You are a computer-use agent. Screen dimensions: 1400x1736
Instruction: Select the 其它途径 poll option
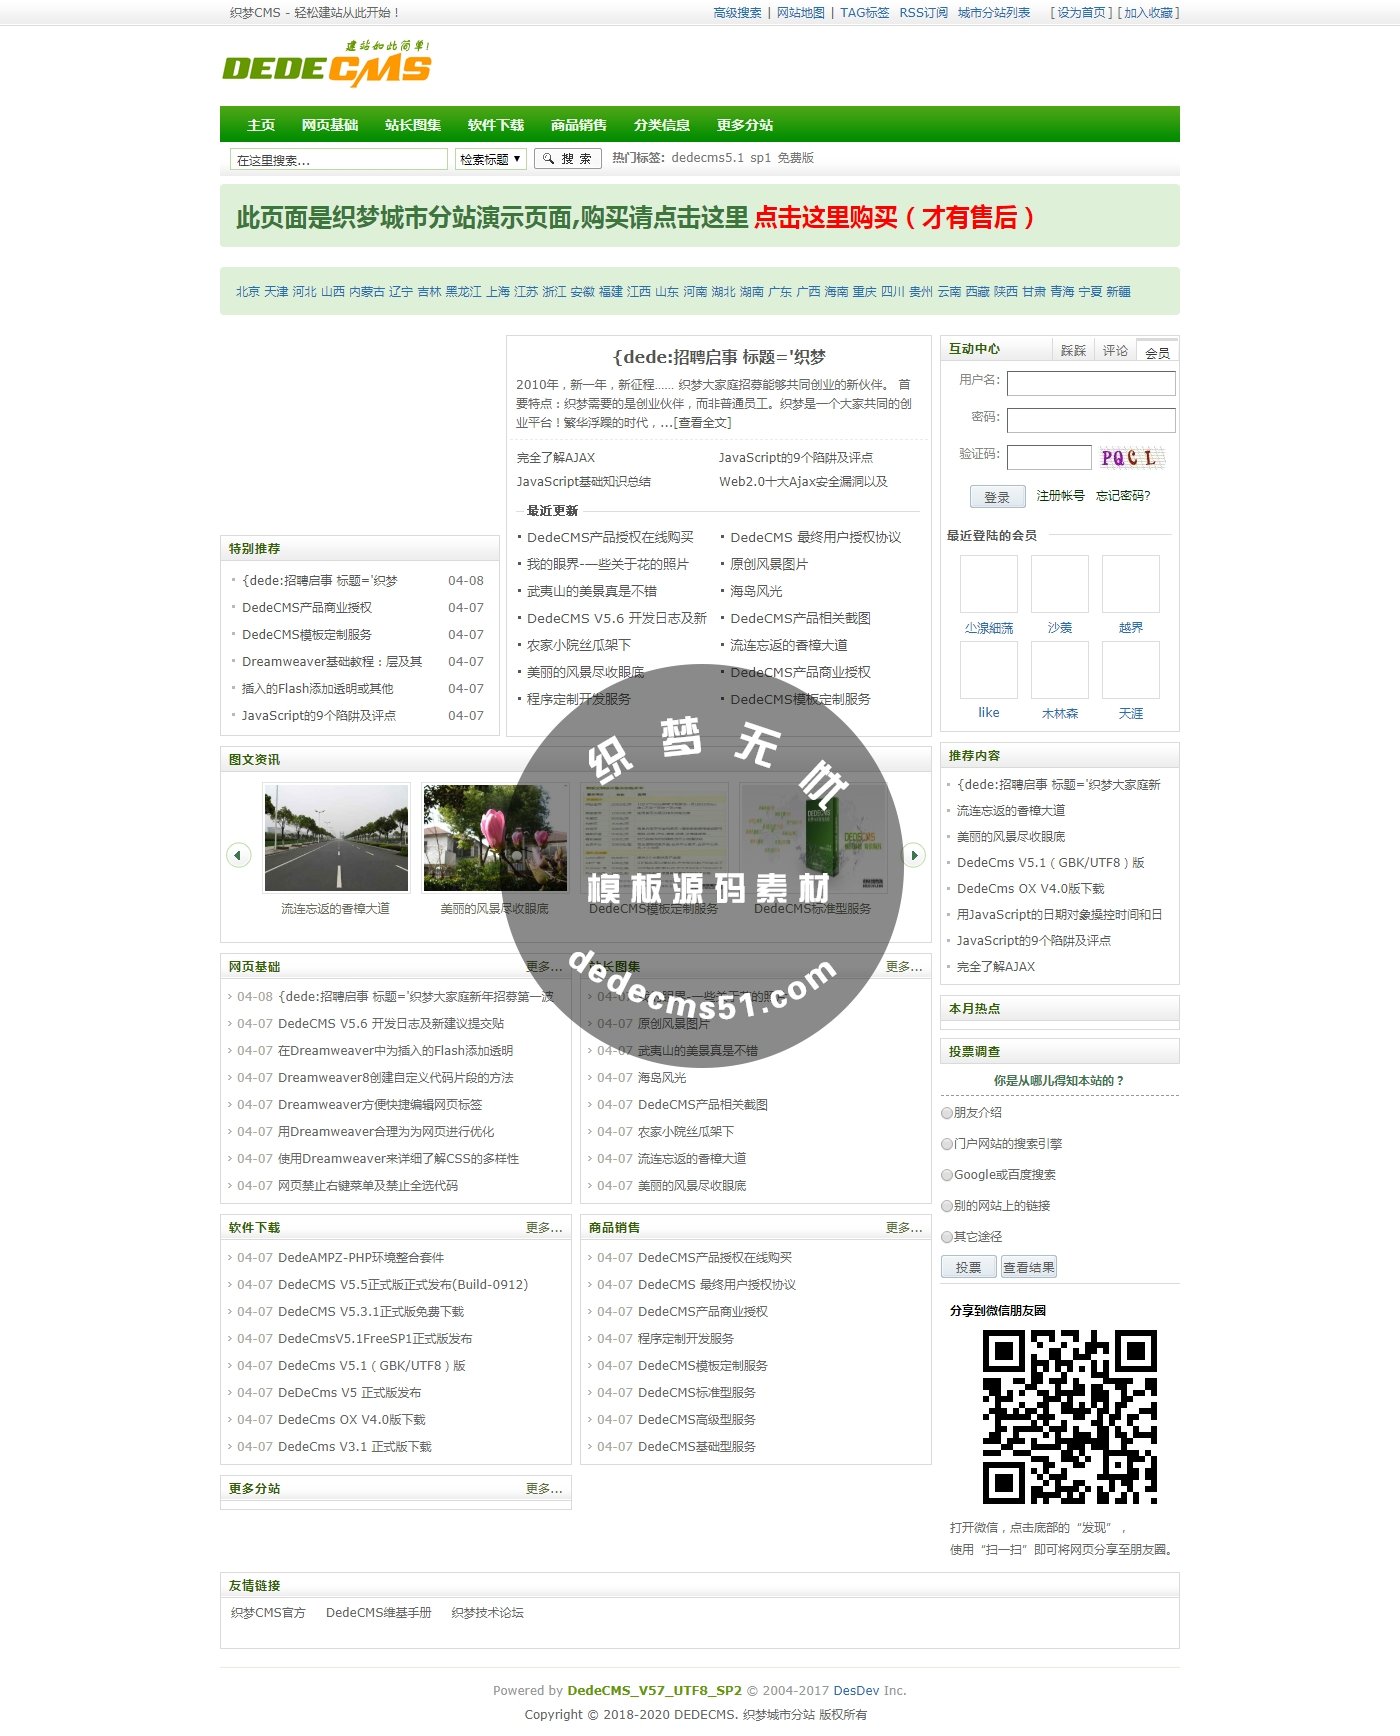pos(947,1237)
